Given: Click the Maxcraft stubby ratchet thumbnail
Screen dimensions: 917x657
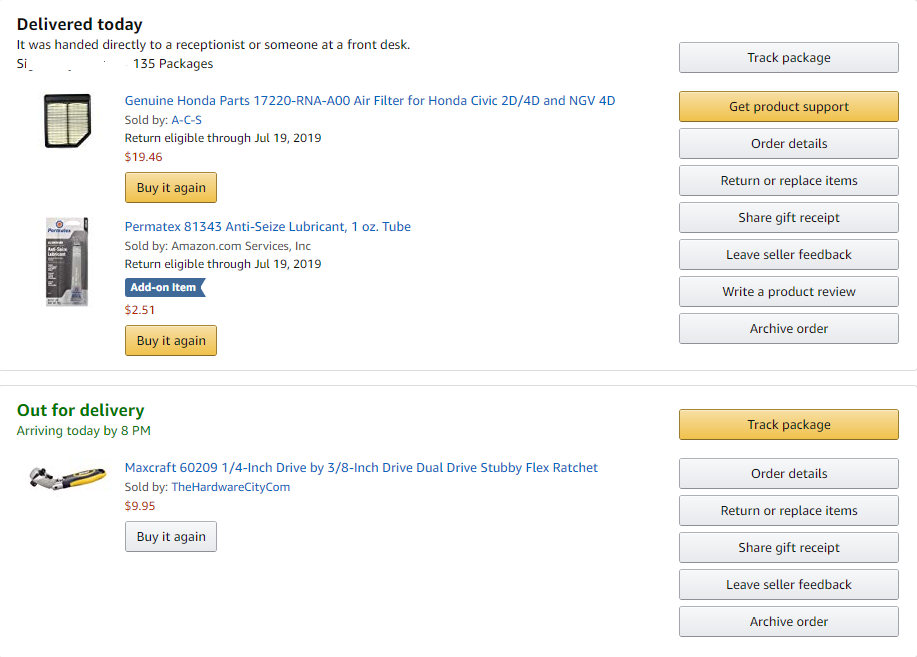Looking at the screenshot, I should (67, 477).
